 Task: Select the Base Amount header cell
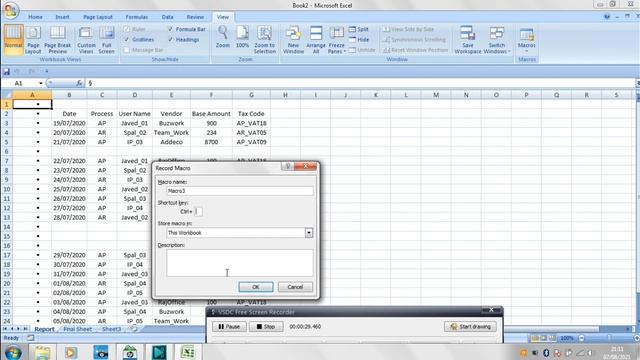click(211, 113)
